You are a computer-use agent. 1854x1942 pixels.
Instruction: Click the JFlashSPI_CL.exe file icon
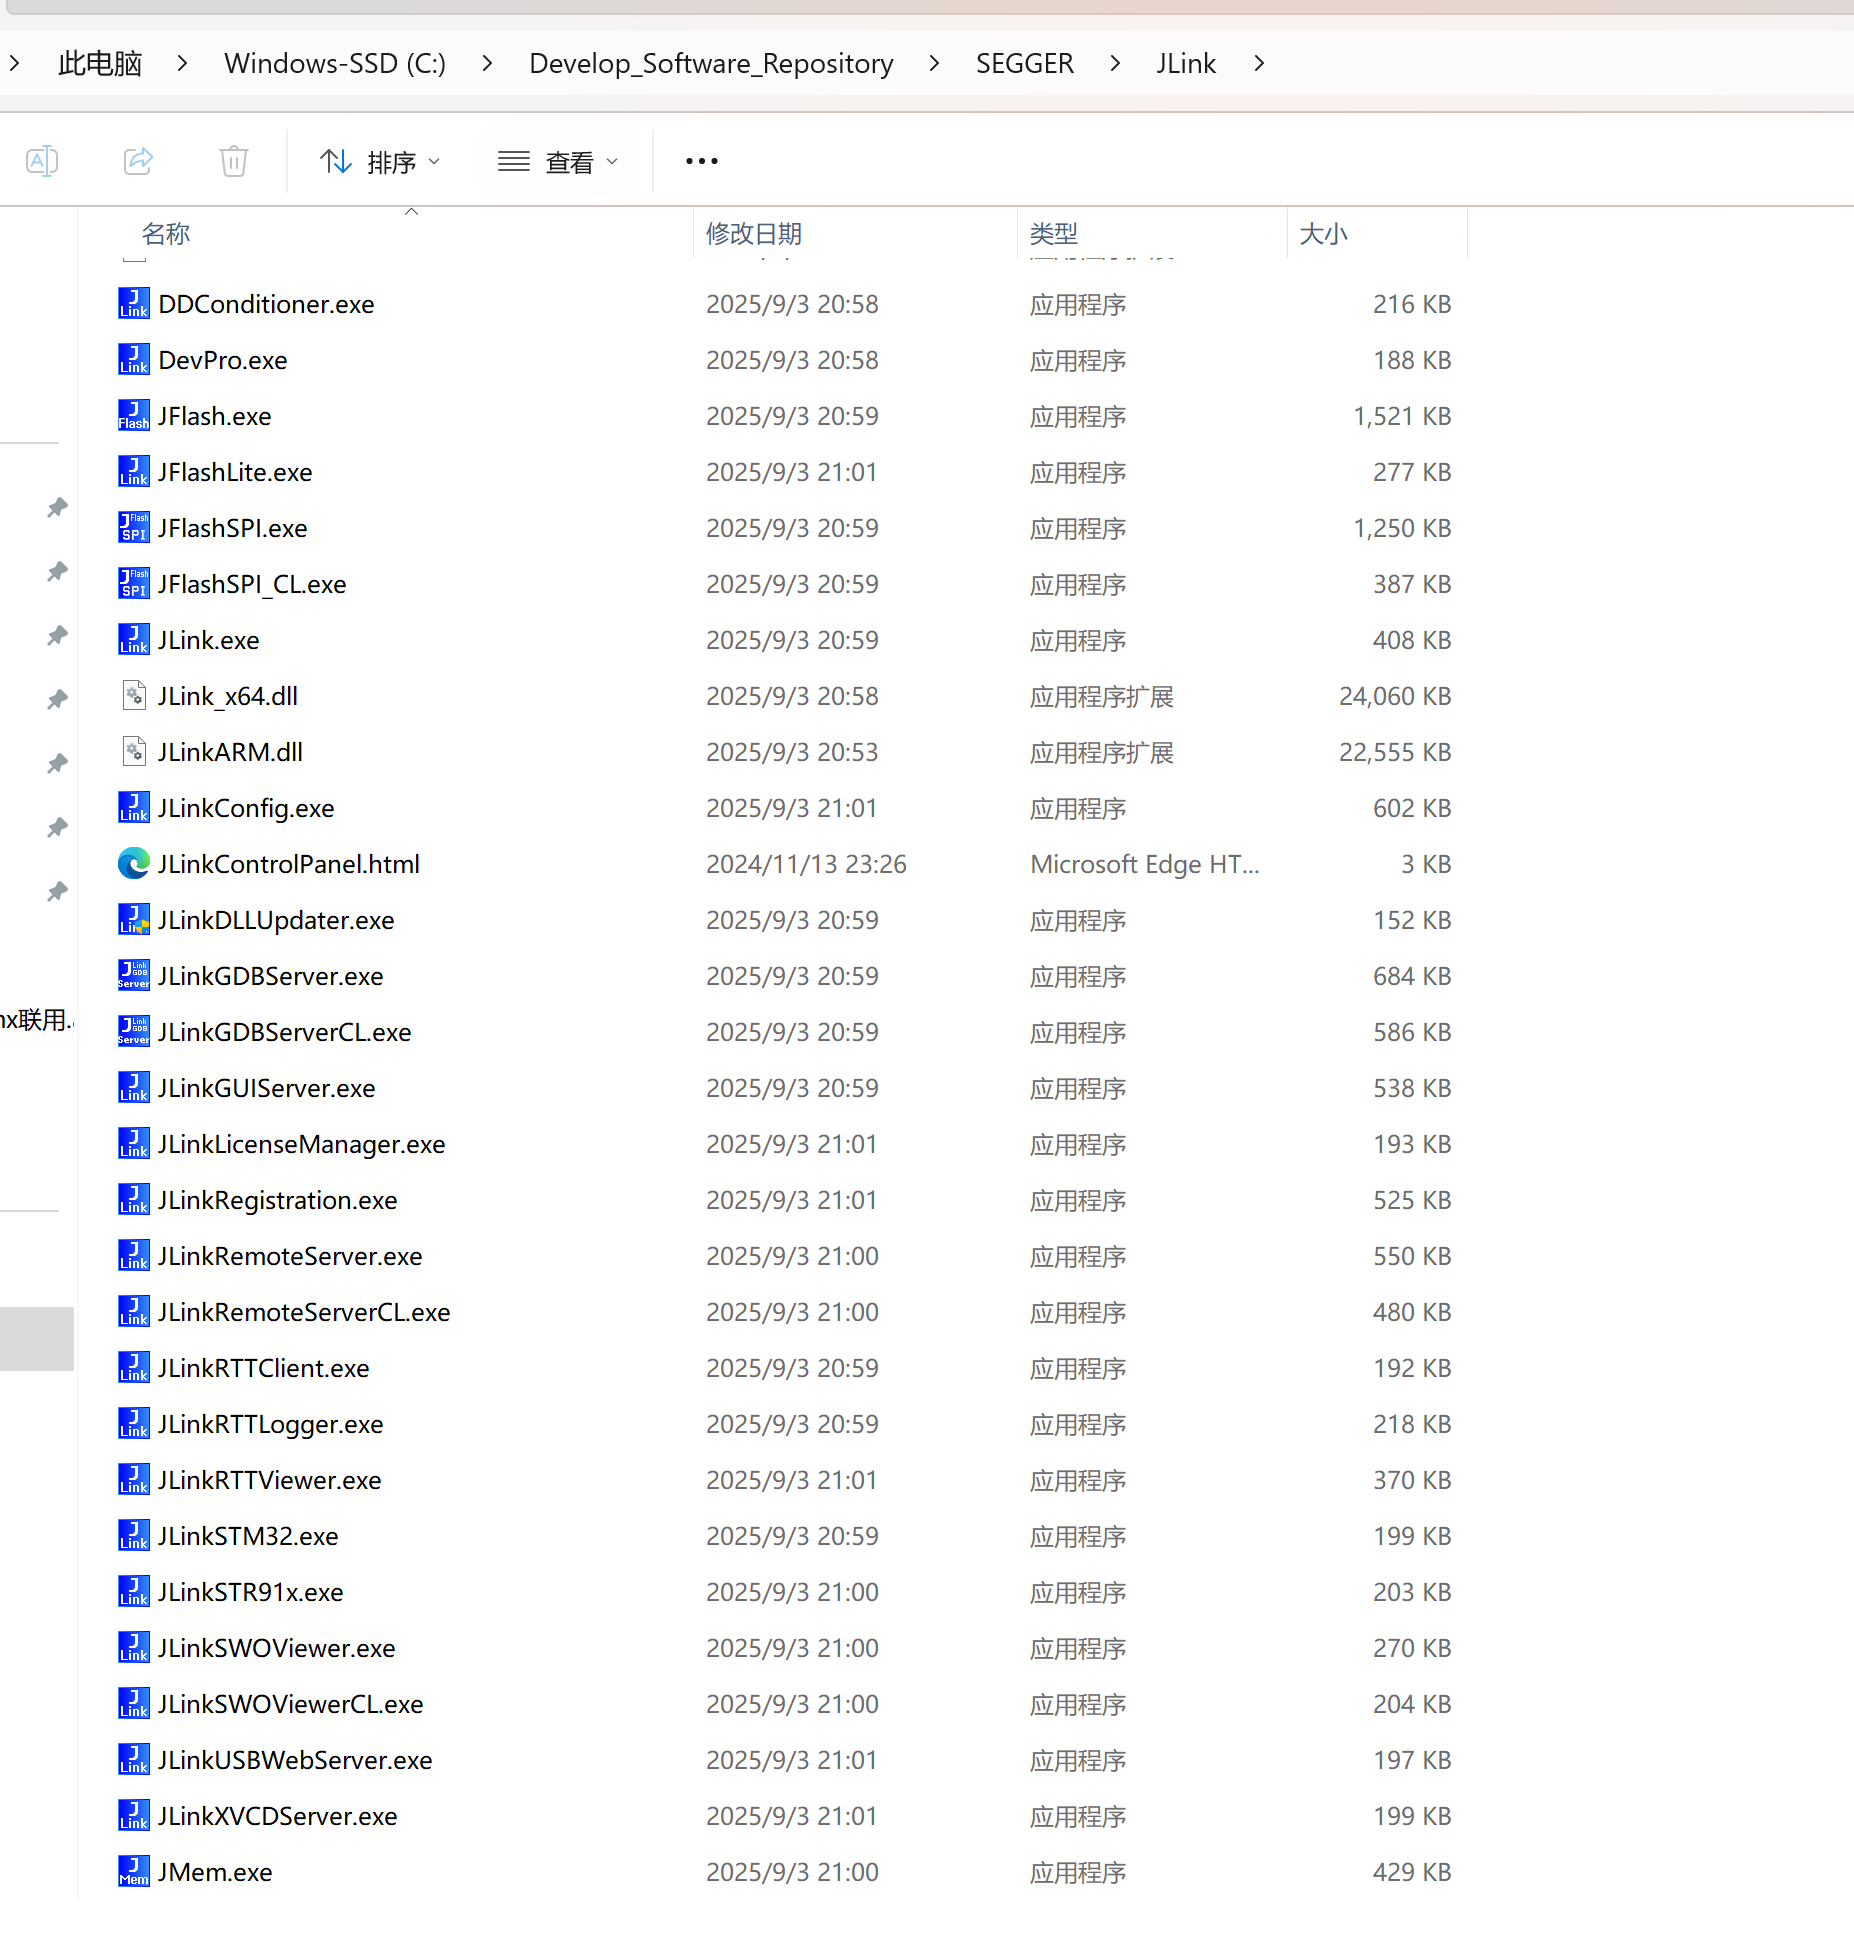click(134, 584)
